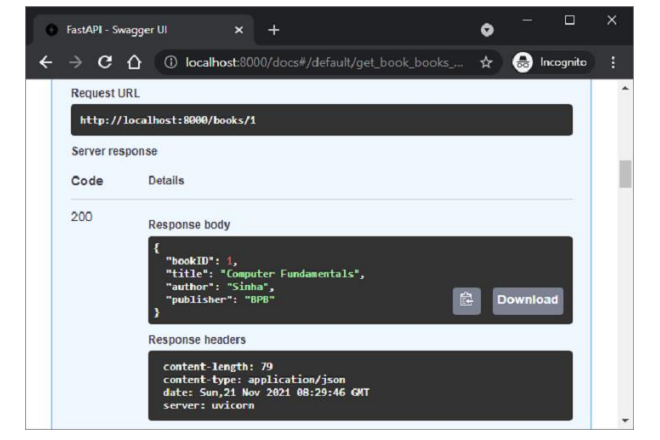Bookmark this page with star icon
The image size is (660, 440).
pos(486,62)
